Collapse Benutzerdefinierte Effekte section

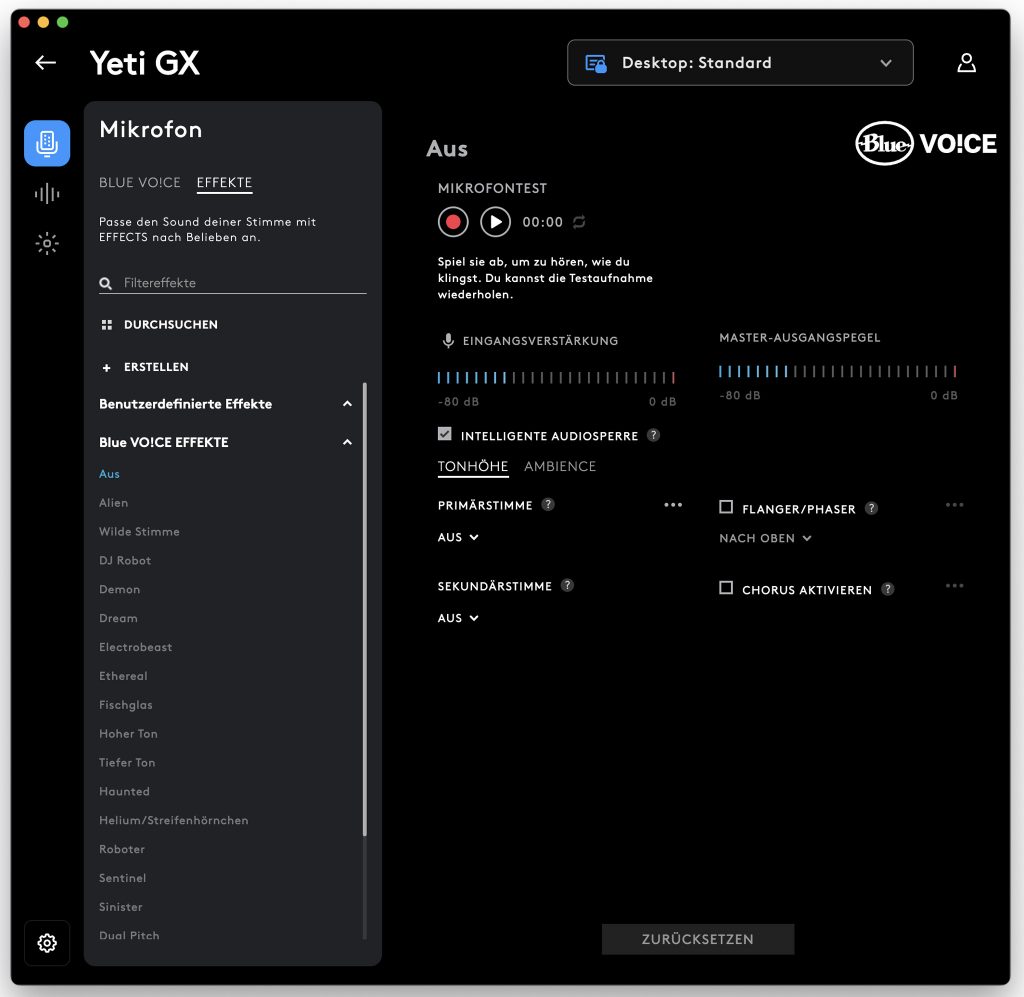pos(347,404)
